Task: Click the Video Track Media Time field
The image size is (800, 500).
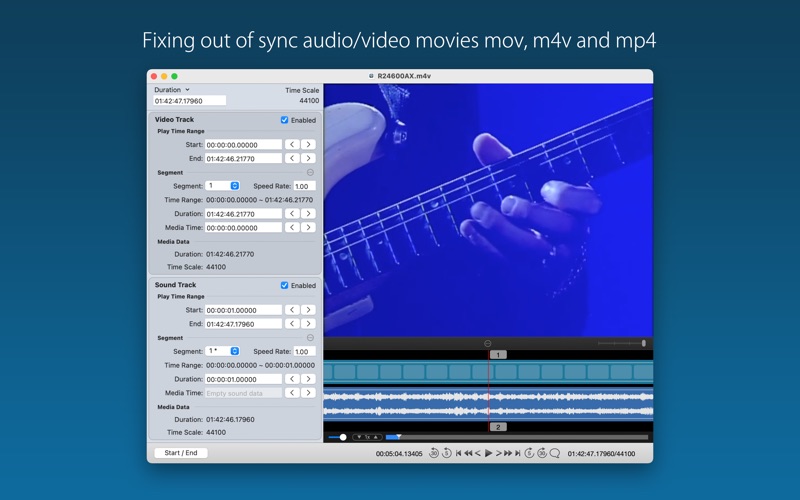Action: click(243, 227)
